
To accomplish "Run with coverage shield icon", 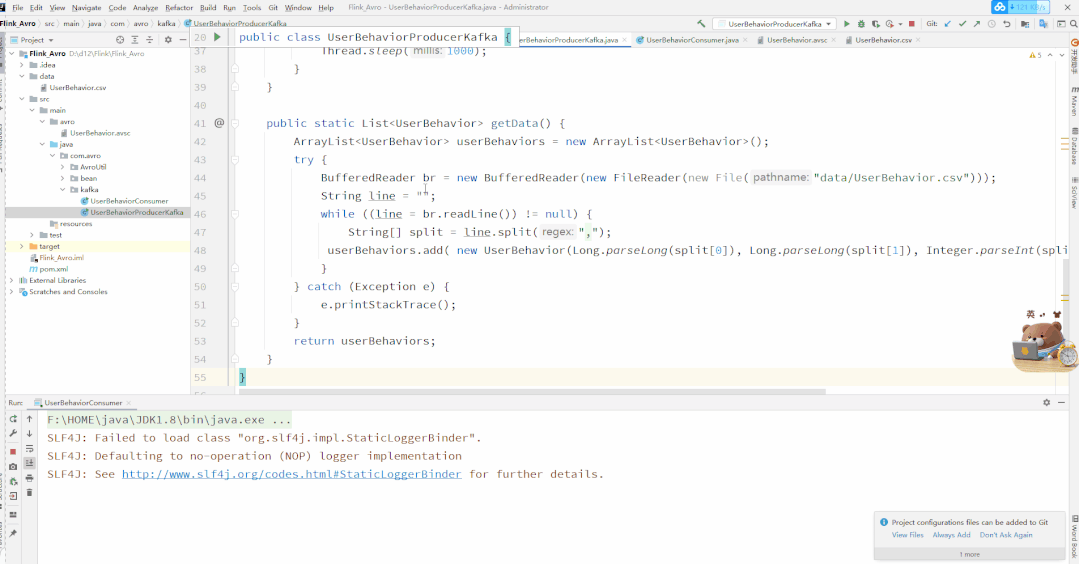I will (875, 23).
